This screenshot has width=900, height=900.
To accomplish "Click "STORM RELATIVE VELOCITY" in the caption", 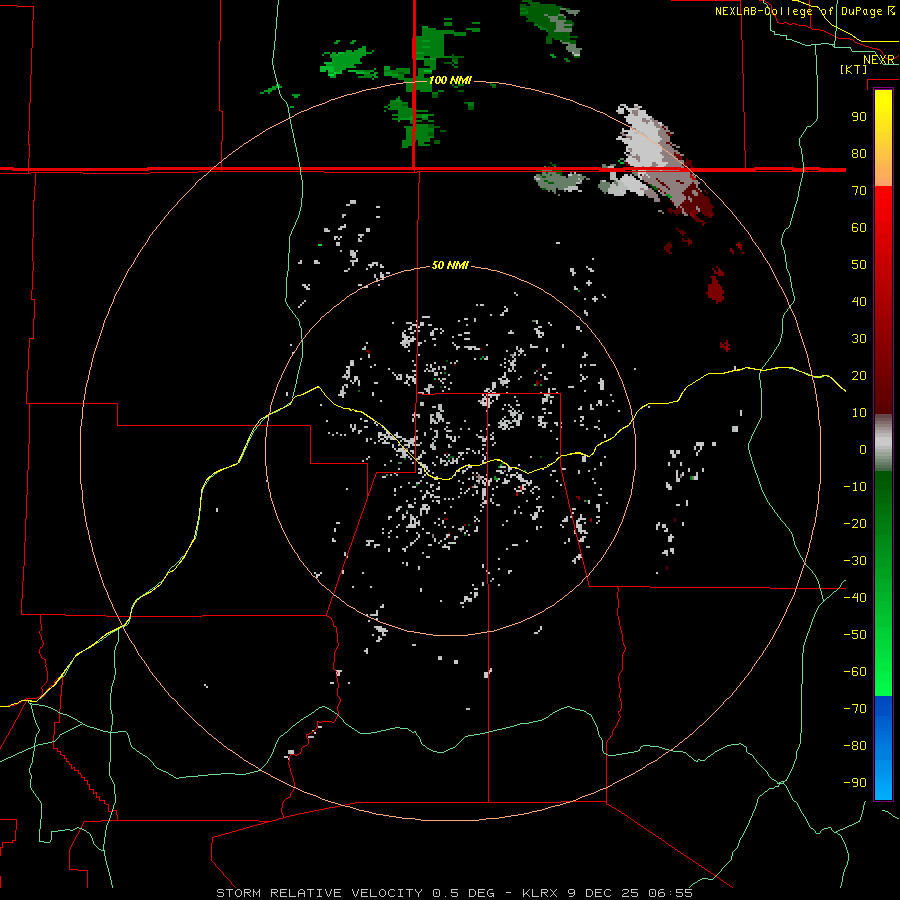I will point(319,893).
